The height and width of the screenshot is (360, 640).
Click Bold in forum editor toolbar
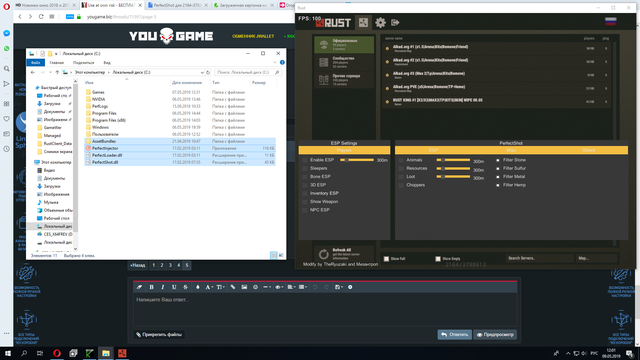151,287
